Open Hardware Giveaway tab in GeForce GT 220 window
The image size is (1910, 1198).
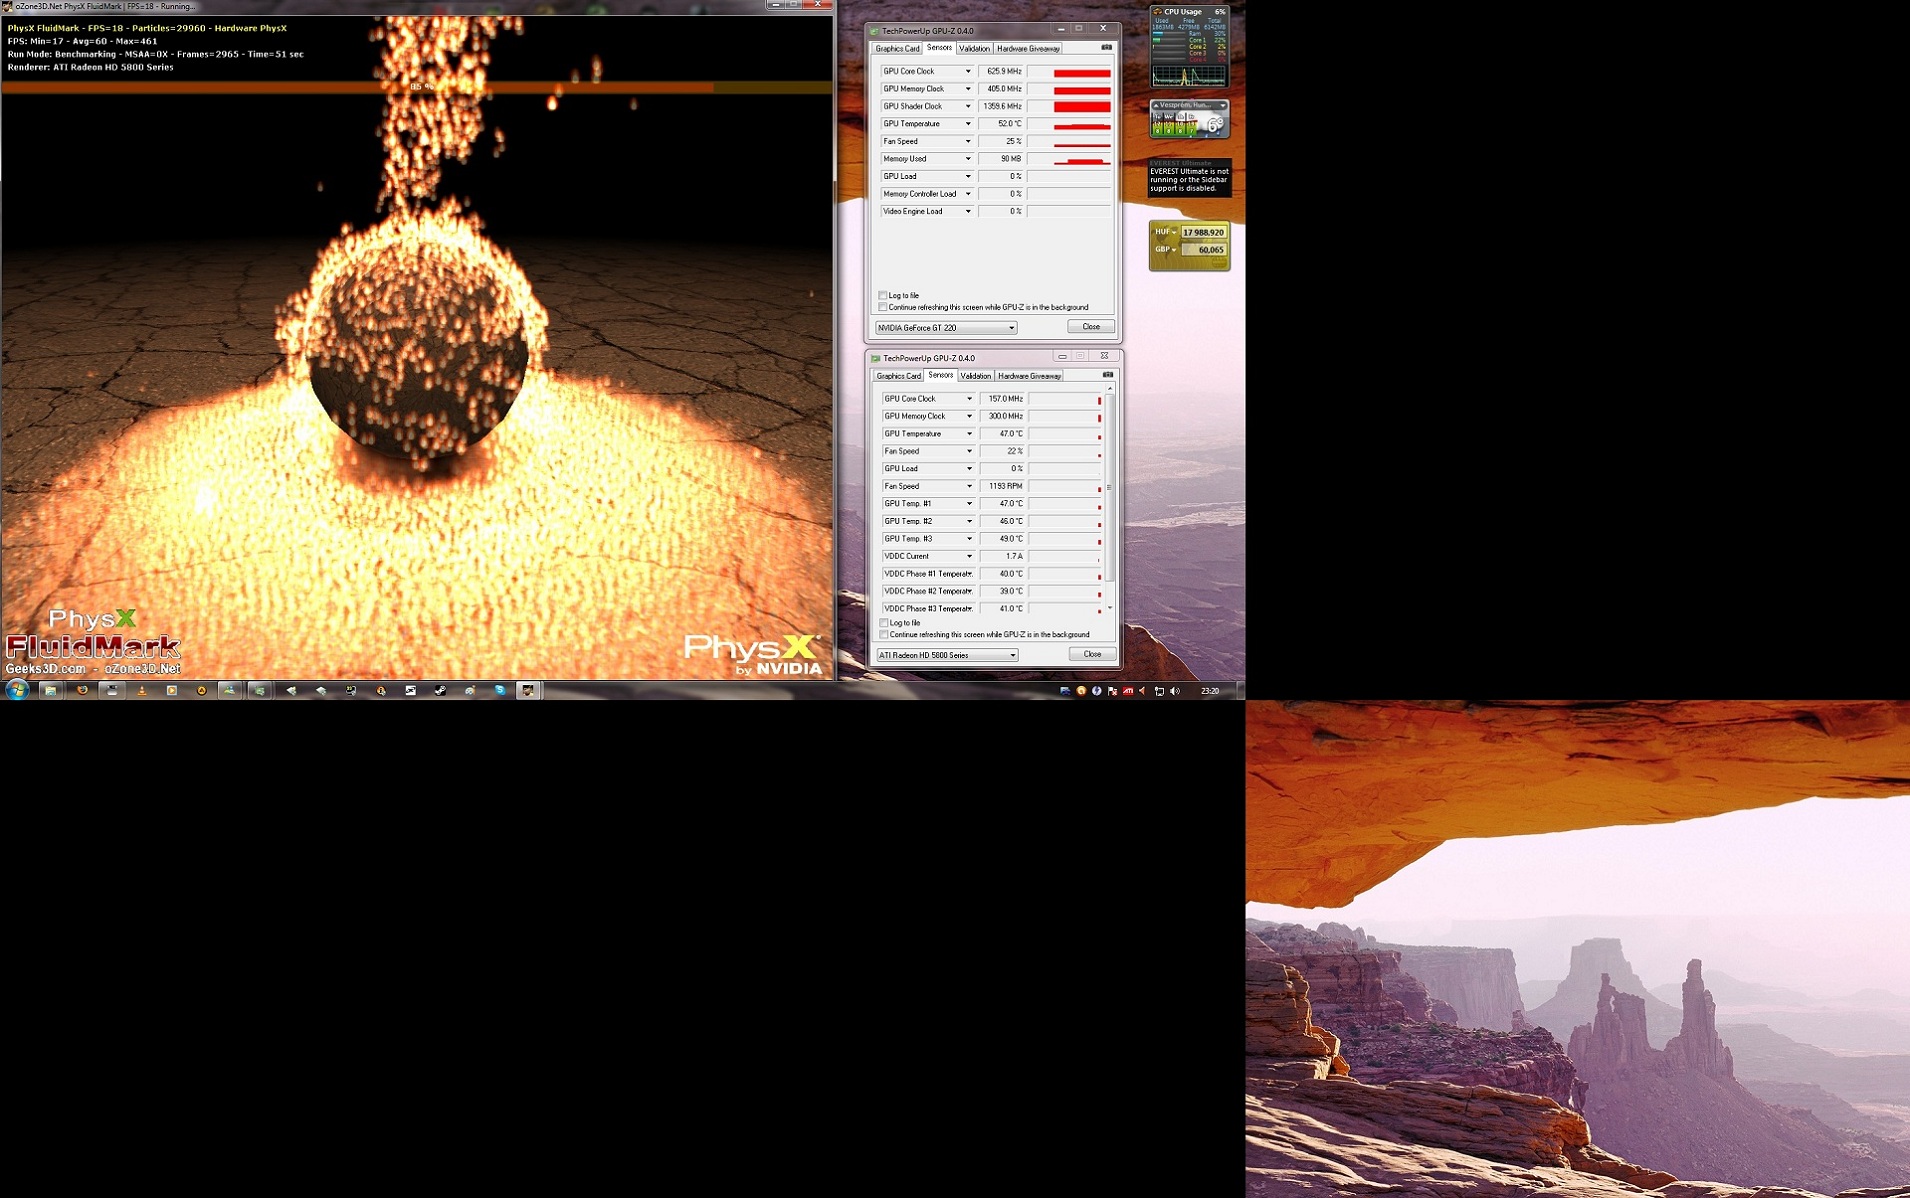click(1028, 48)
